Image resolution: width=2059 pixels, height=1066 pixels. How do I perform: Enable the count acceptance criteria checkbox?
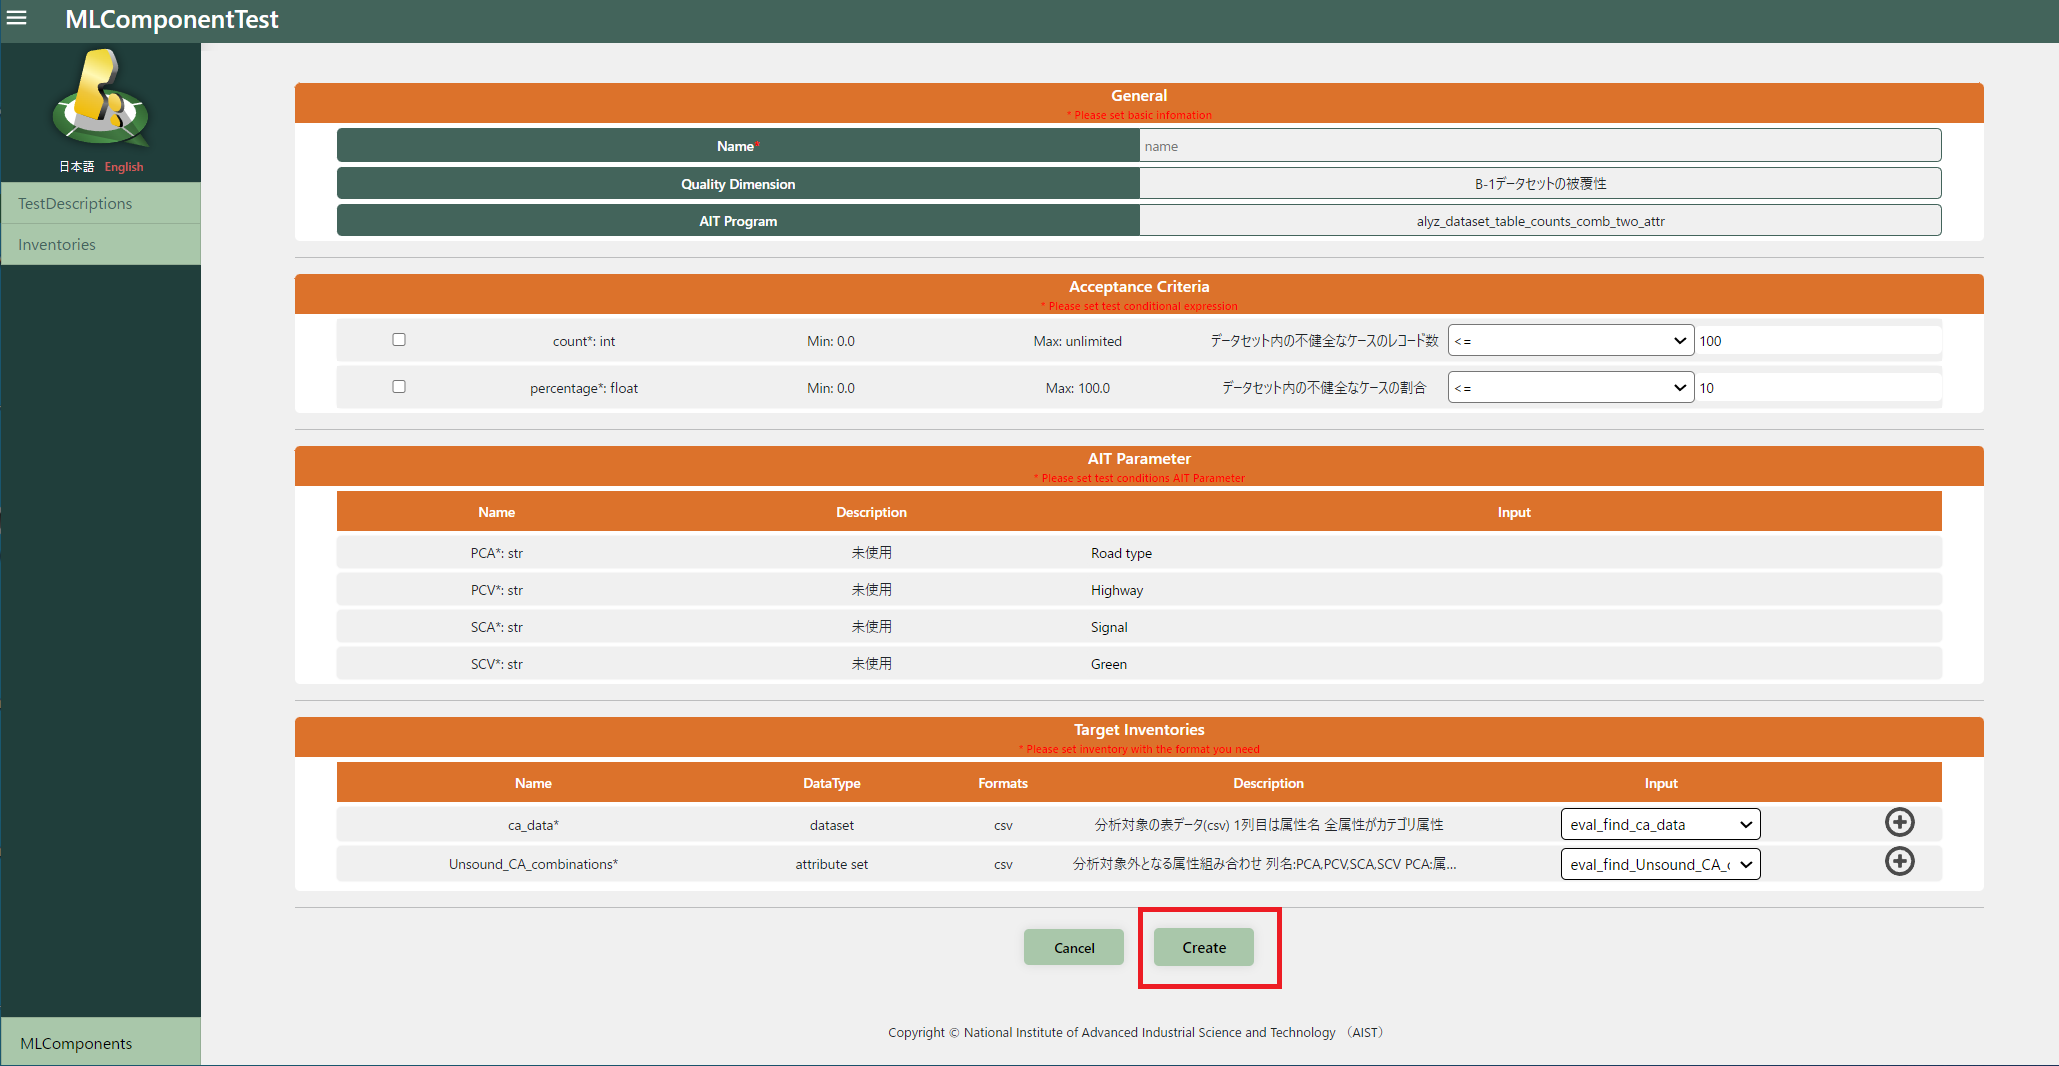click(399, 340)
